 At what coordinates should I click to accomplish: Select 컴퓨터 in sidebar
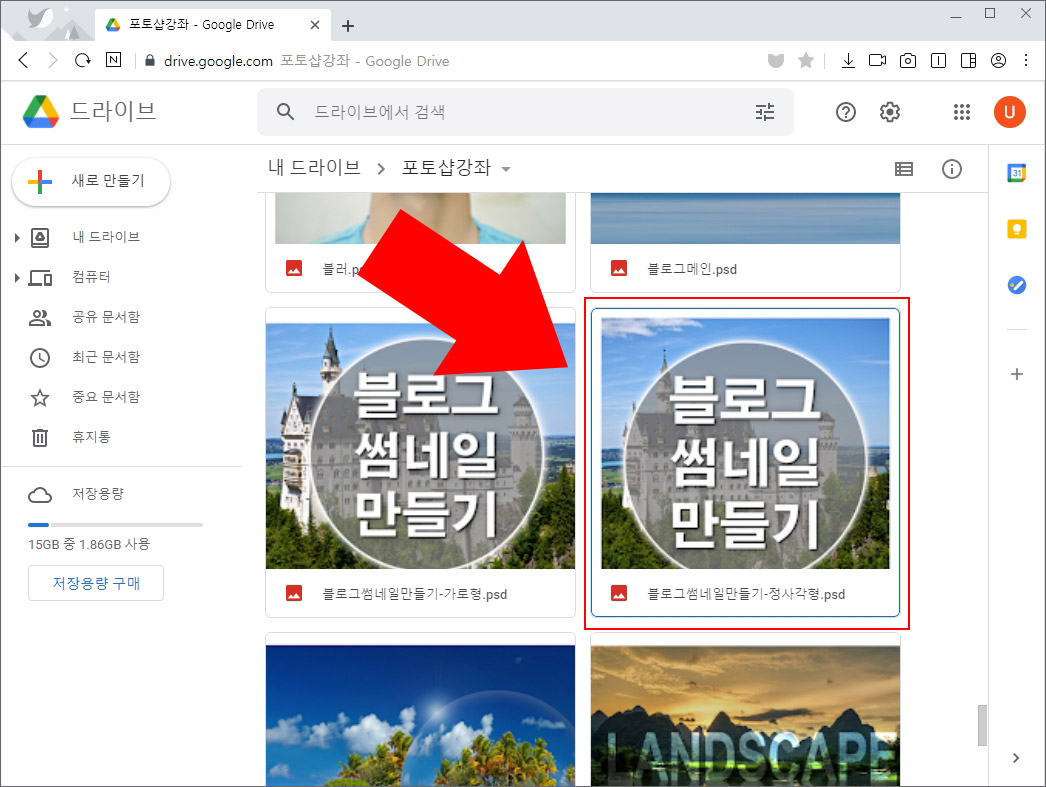[x=91, y=277]
